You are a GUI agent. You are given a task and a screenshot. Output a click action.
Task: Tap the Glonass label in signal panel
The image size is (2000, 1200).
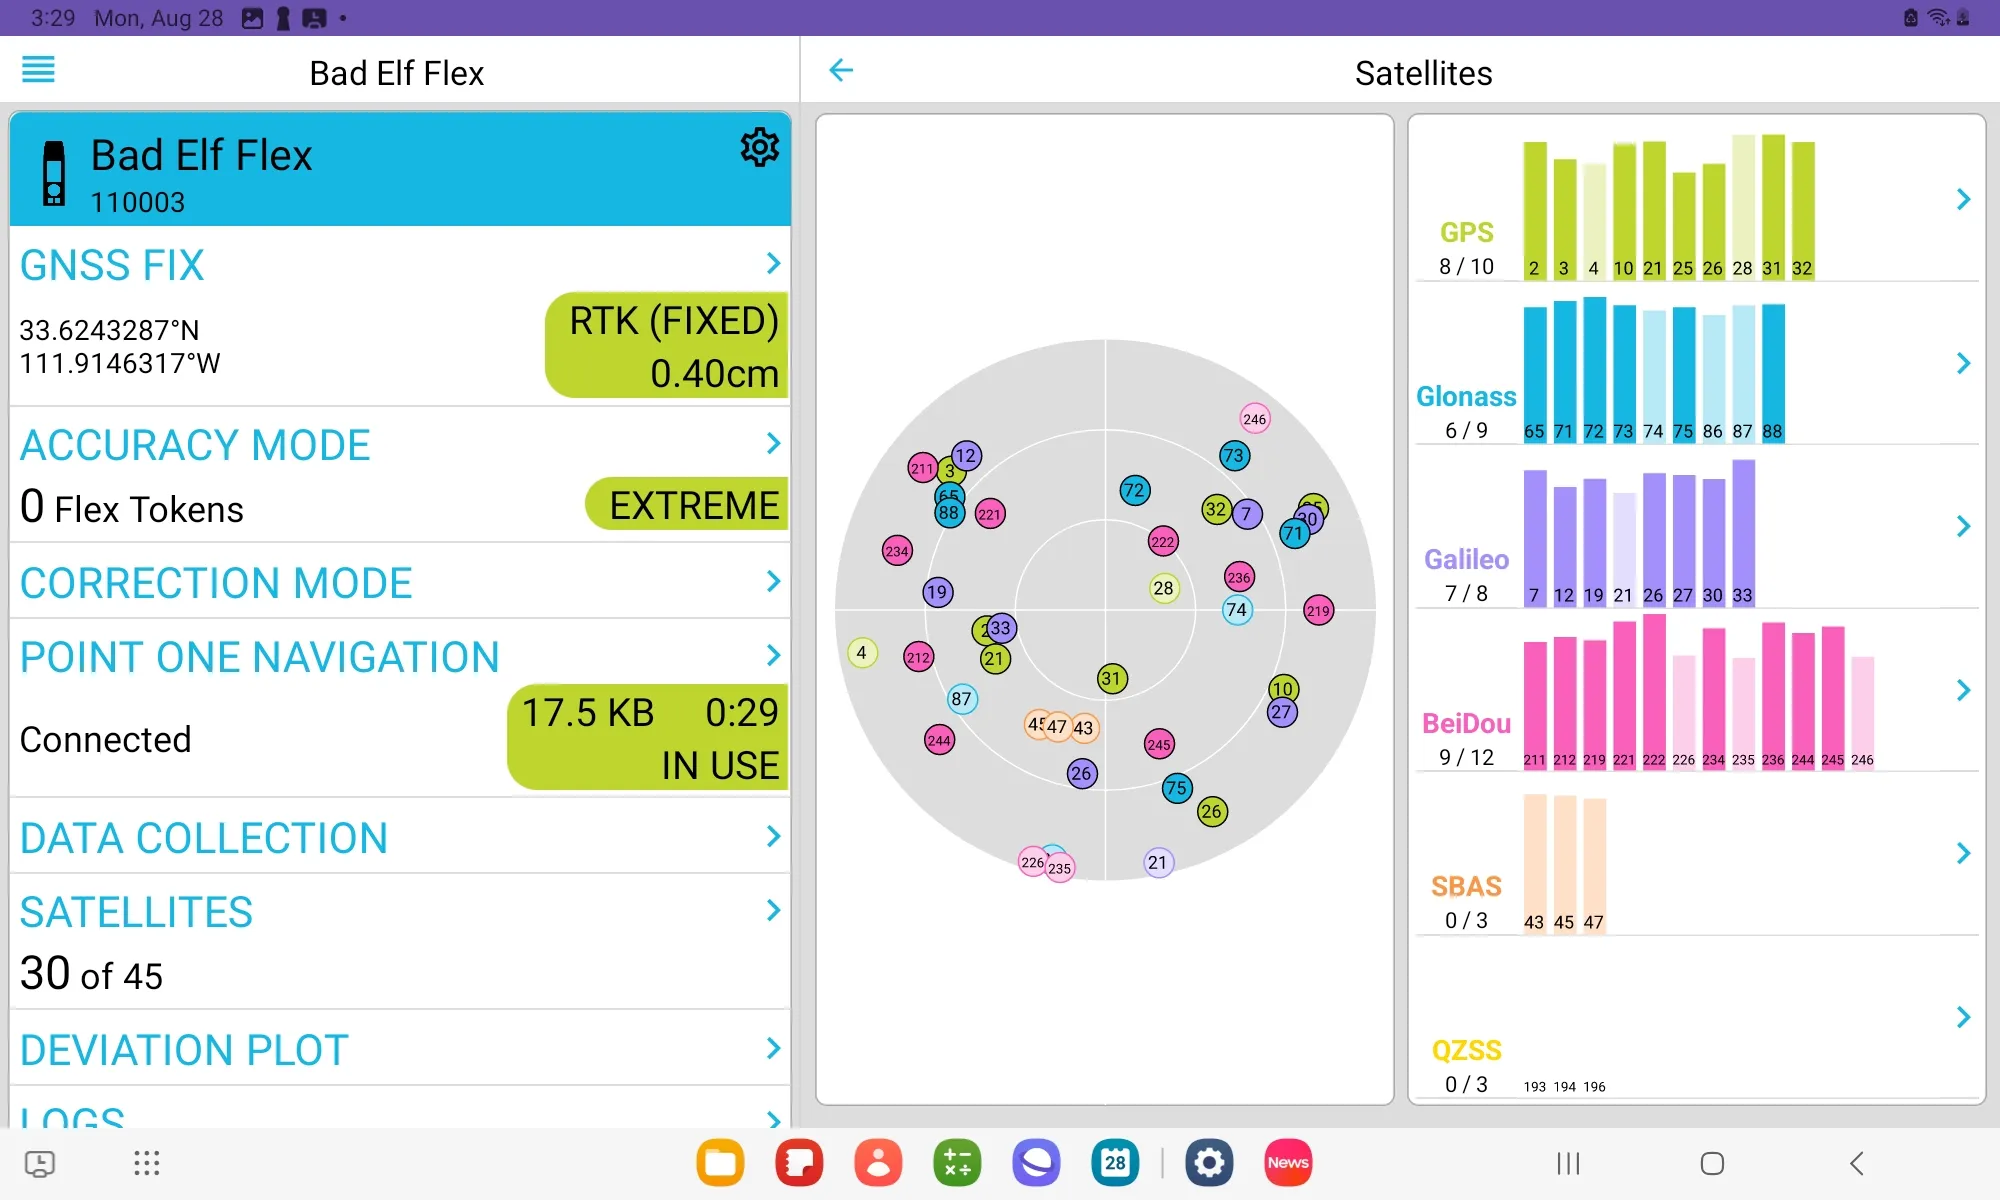coord(1466,396)
